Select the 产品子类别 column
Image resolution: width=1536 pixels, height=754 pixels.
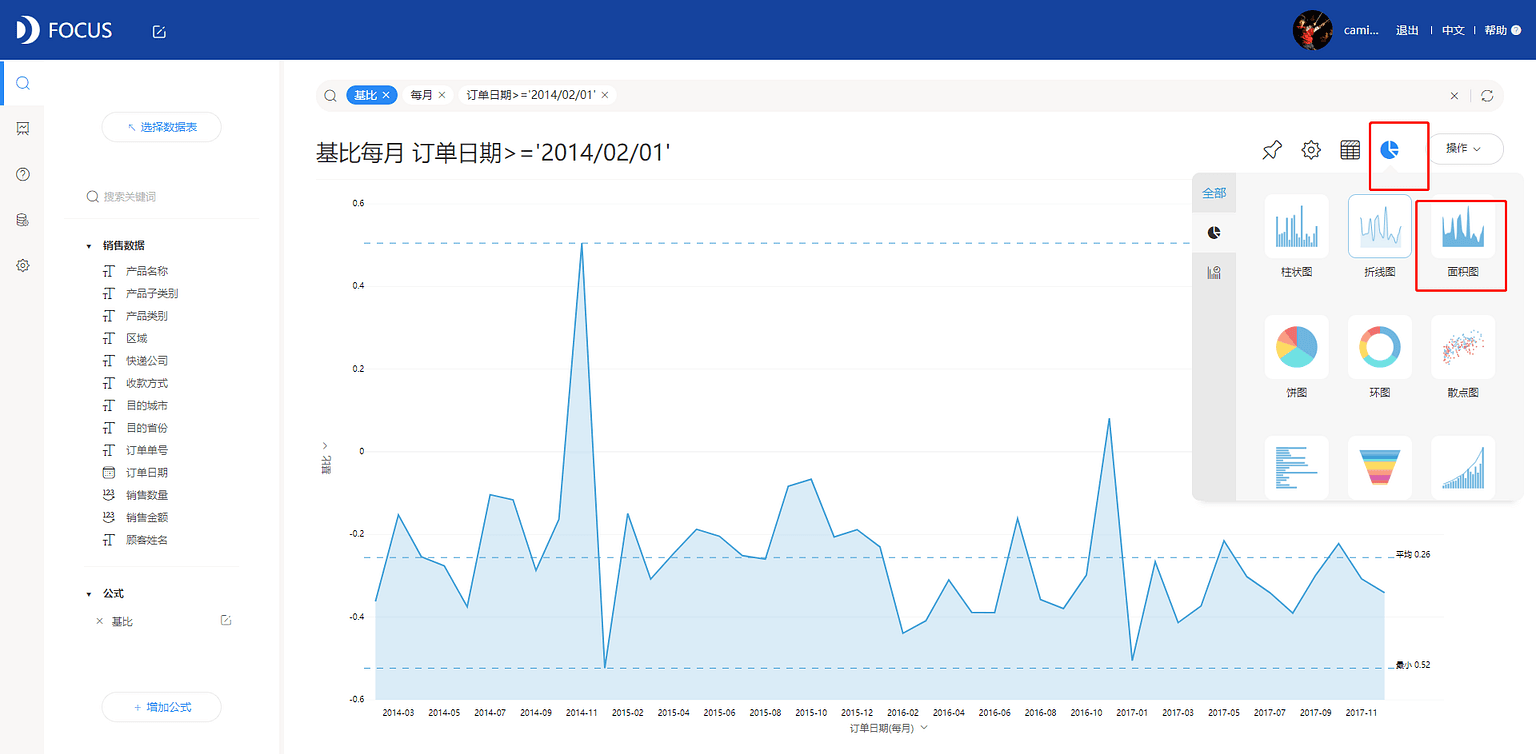pyautogui.click(x=152, y=293)
